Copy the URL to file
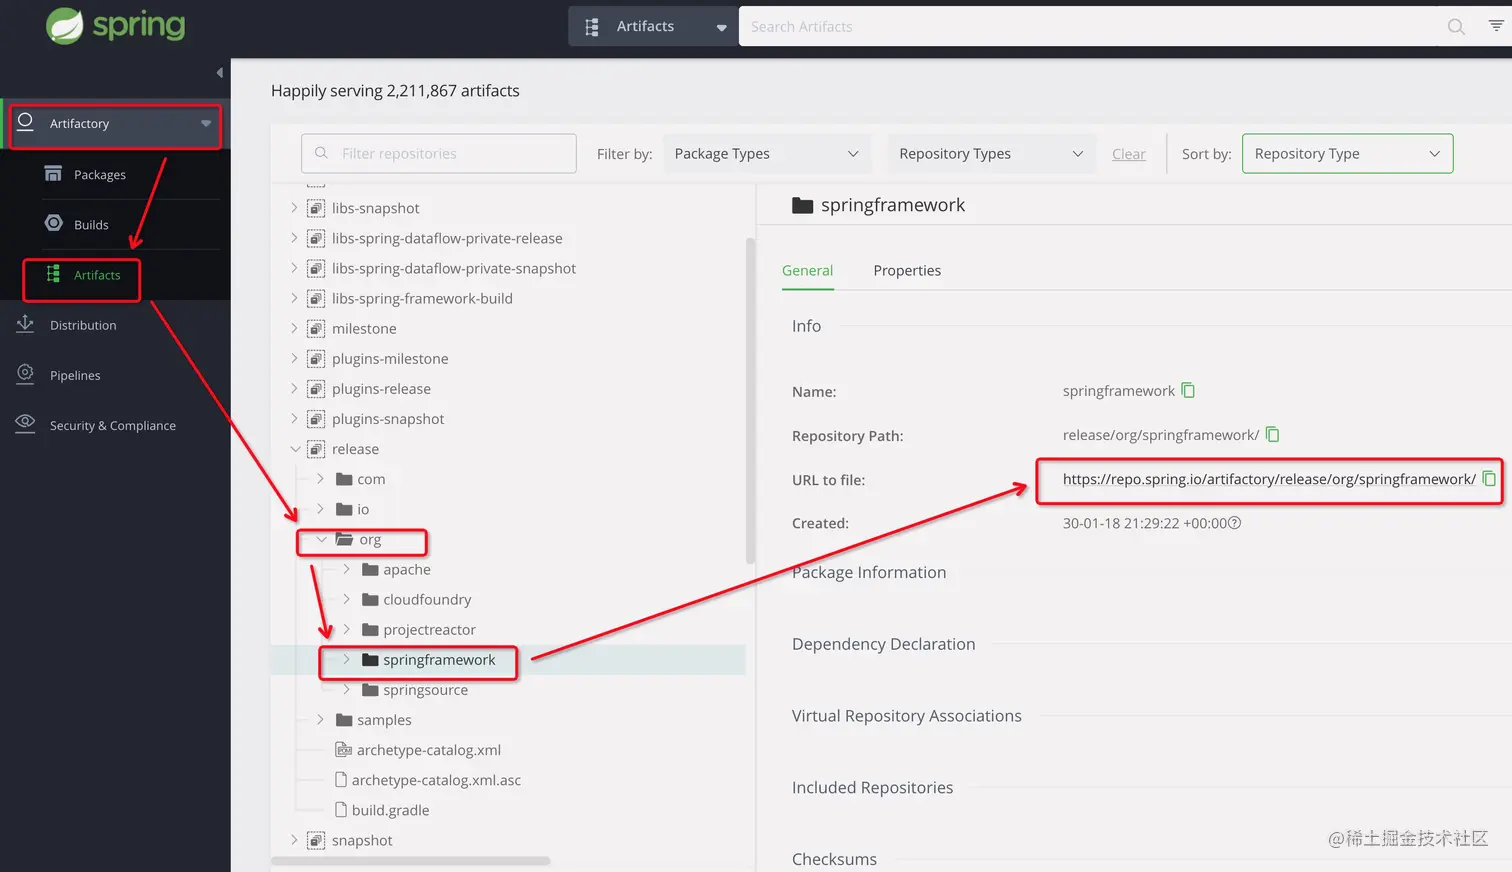Viewport: 1512px width, 872px height. click(1488, 479)
